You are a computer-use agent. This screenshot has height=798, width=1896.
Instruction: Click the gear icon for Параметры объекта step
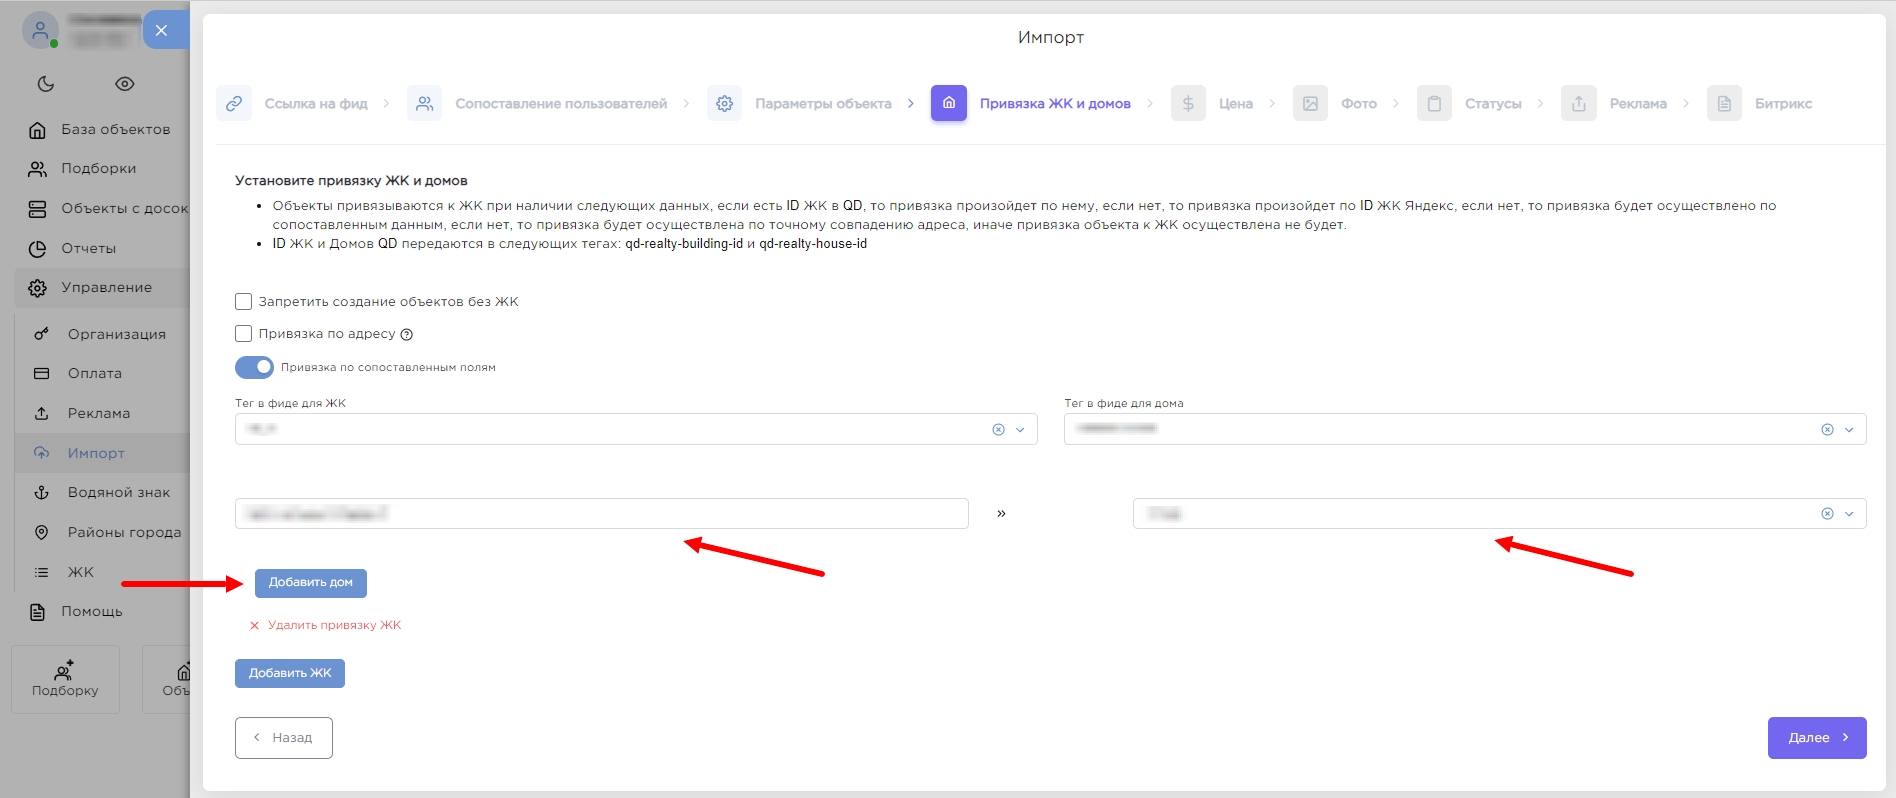tap(725, 103)
